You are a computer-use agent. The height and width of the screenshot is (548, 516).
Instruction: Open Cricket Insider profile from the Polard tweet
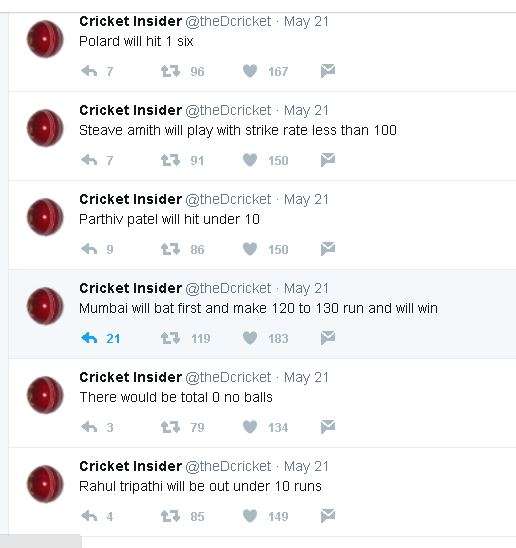tap(130, 21)
